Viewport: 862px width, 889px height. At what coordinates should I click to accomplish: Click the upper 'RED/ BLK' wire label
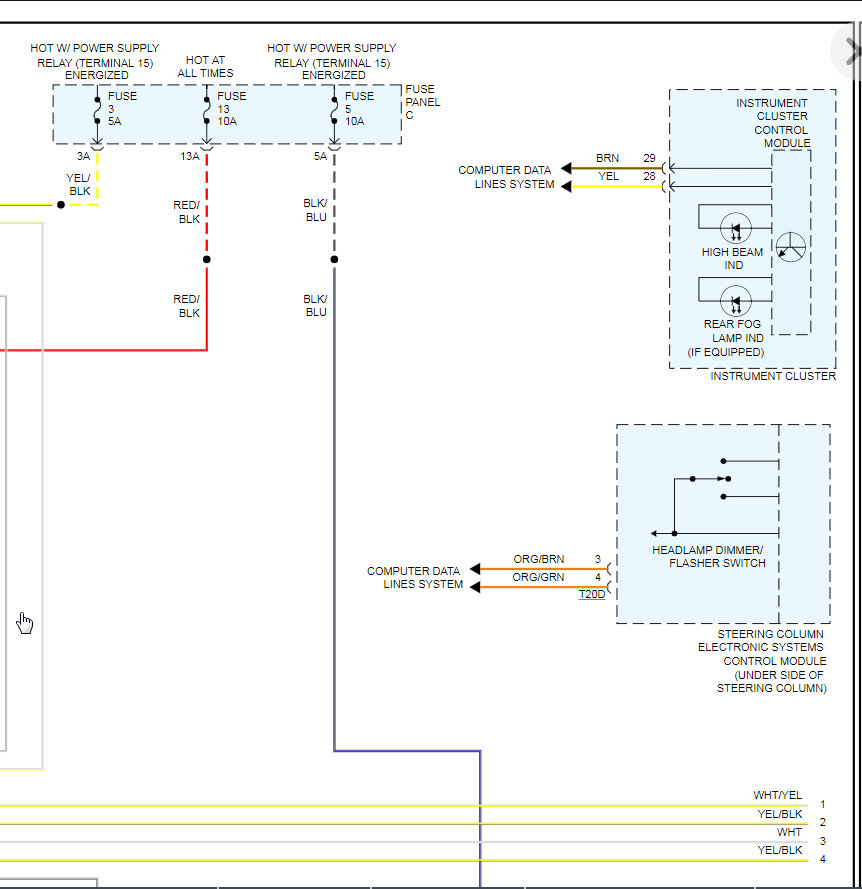187,212
